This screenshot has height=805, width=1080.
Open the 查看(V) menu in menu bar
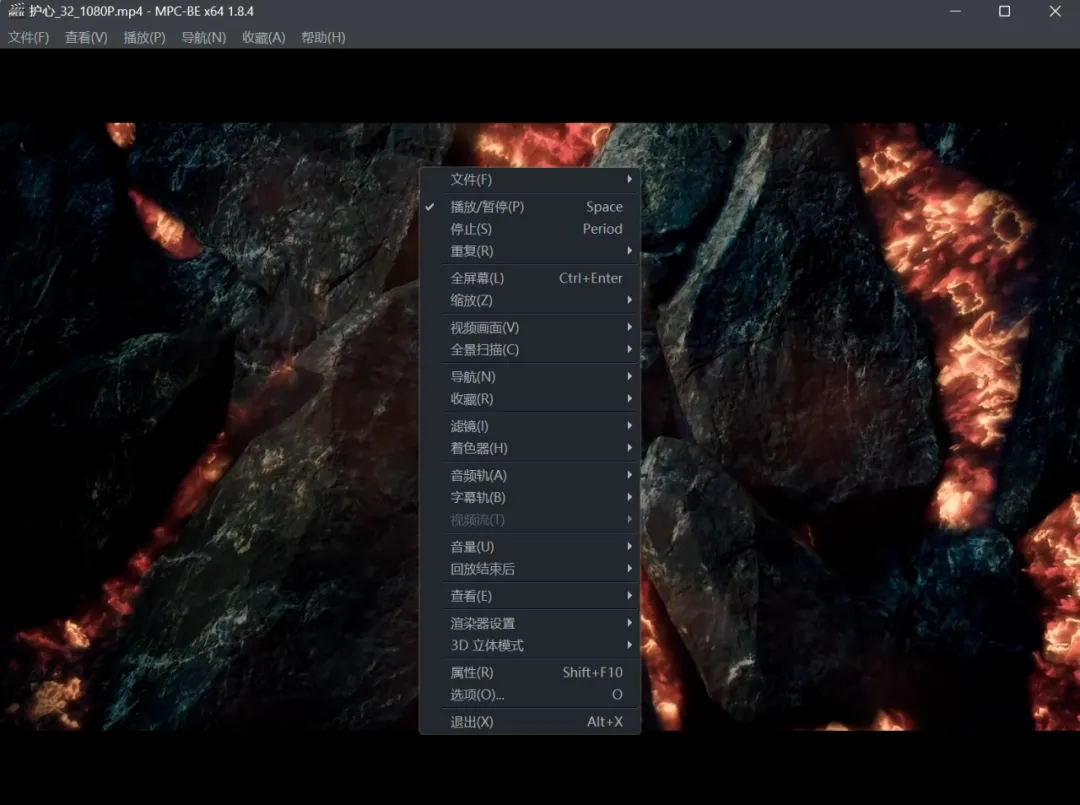86,37
